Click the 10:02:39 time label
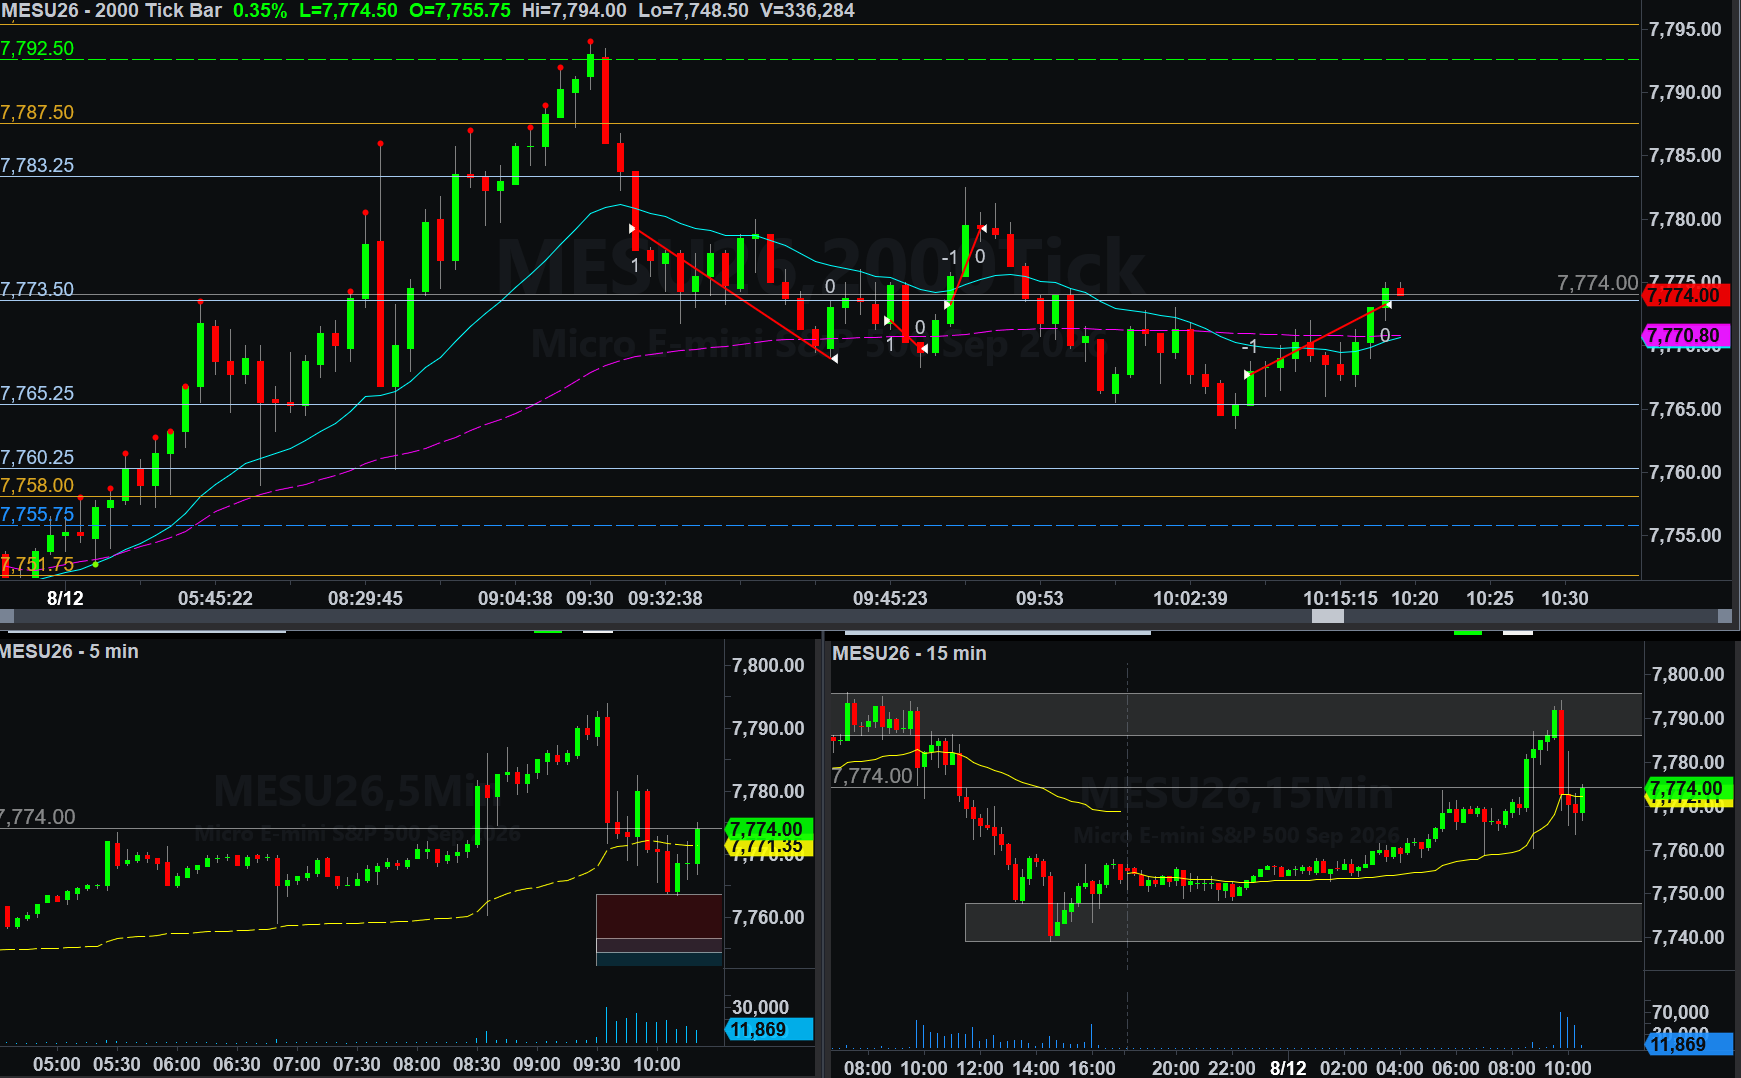This screenshot has height=1078, width=1741. pos(1190,599)
